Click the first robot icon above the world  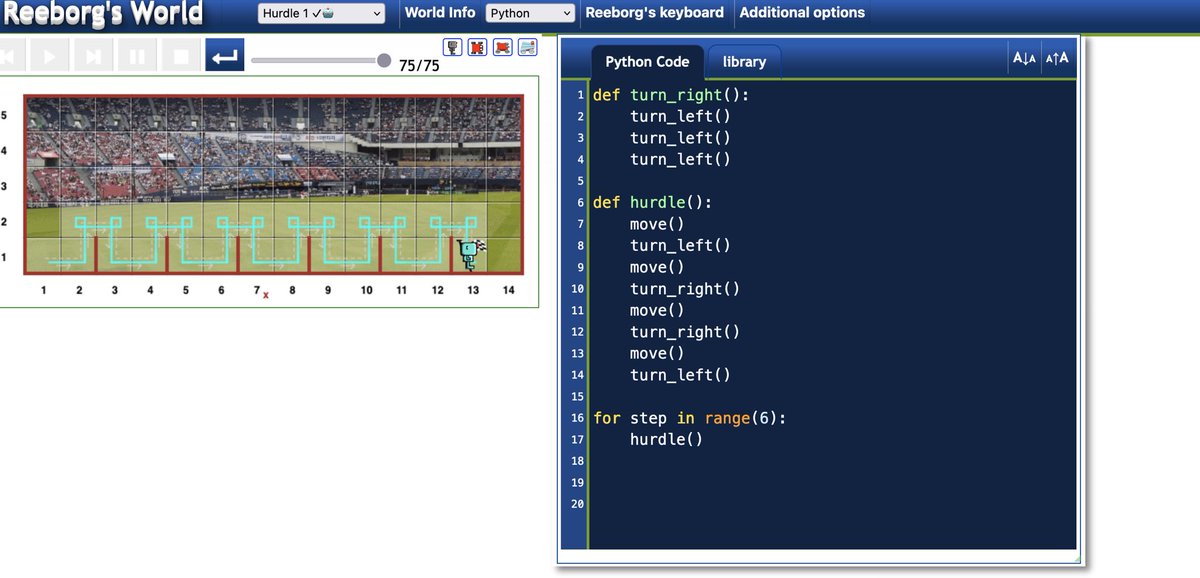(x=453, y=47)
